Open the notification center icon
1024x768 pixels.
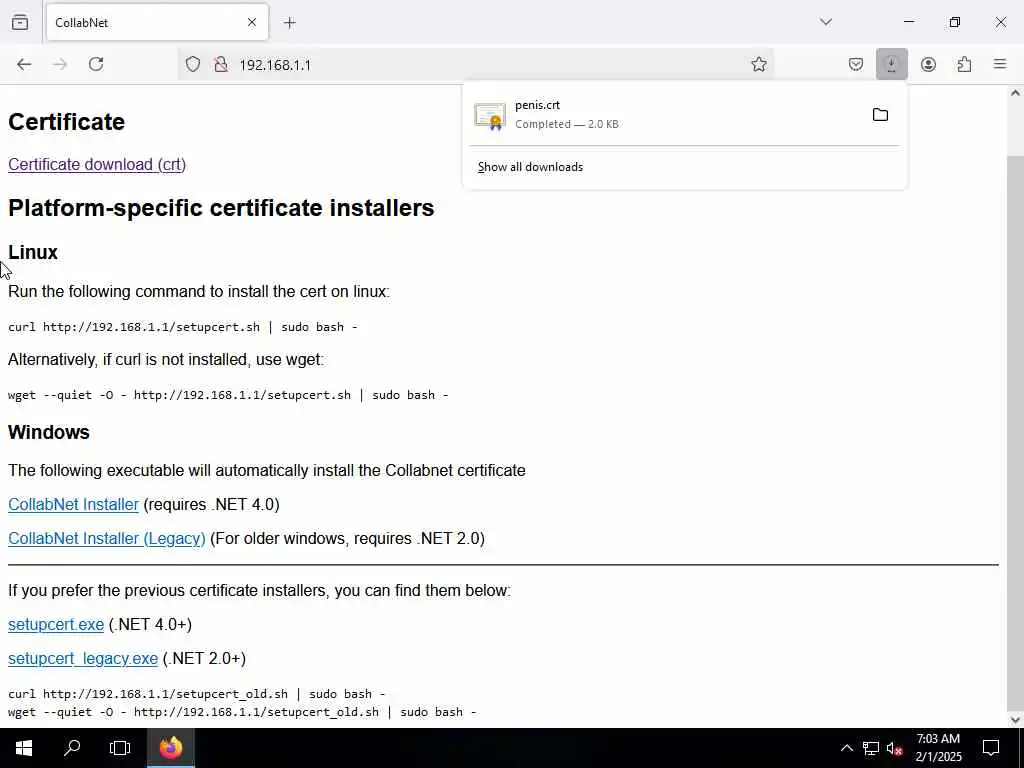pyautogui.click(x=991, y=748)
